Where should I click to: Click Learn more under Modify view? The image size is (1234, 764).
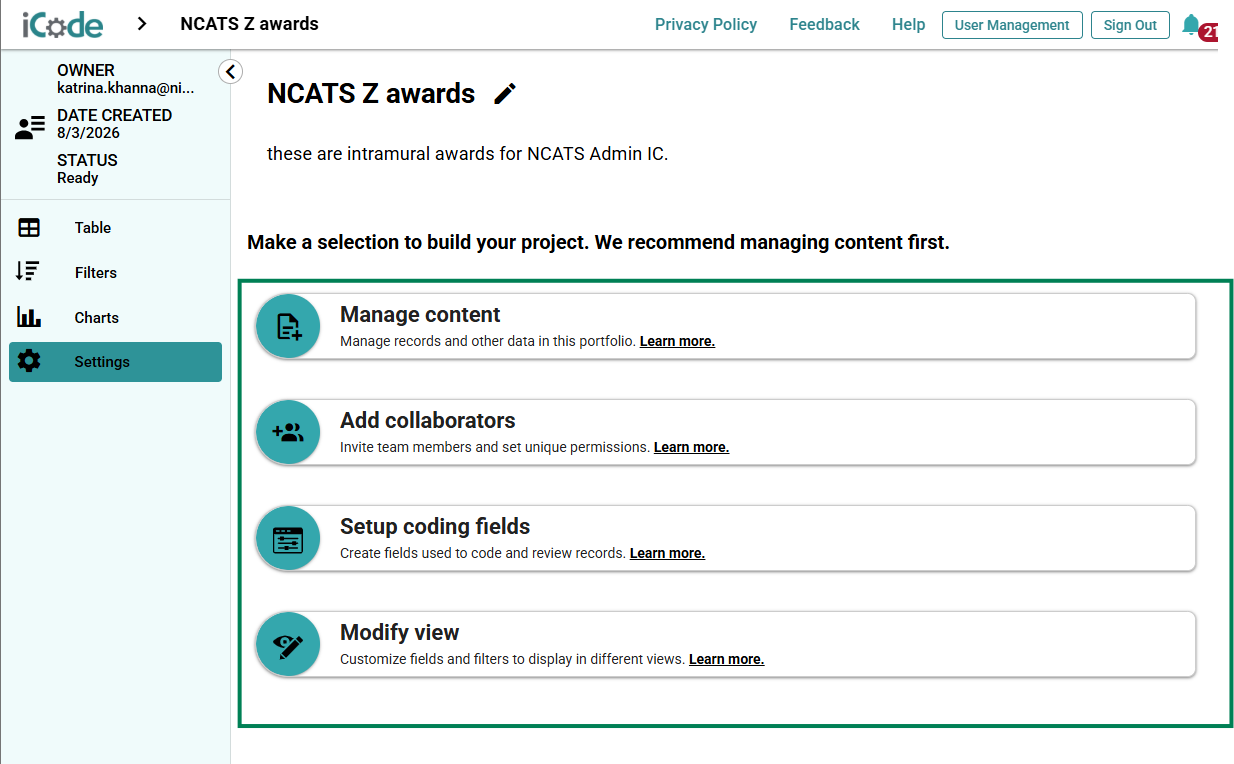tap(726, 659)
